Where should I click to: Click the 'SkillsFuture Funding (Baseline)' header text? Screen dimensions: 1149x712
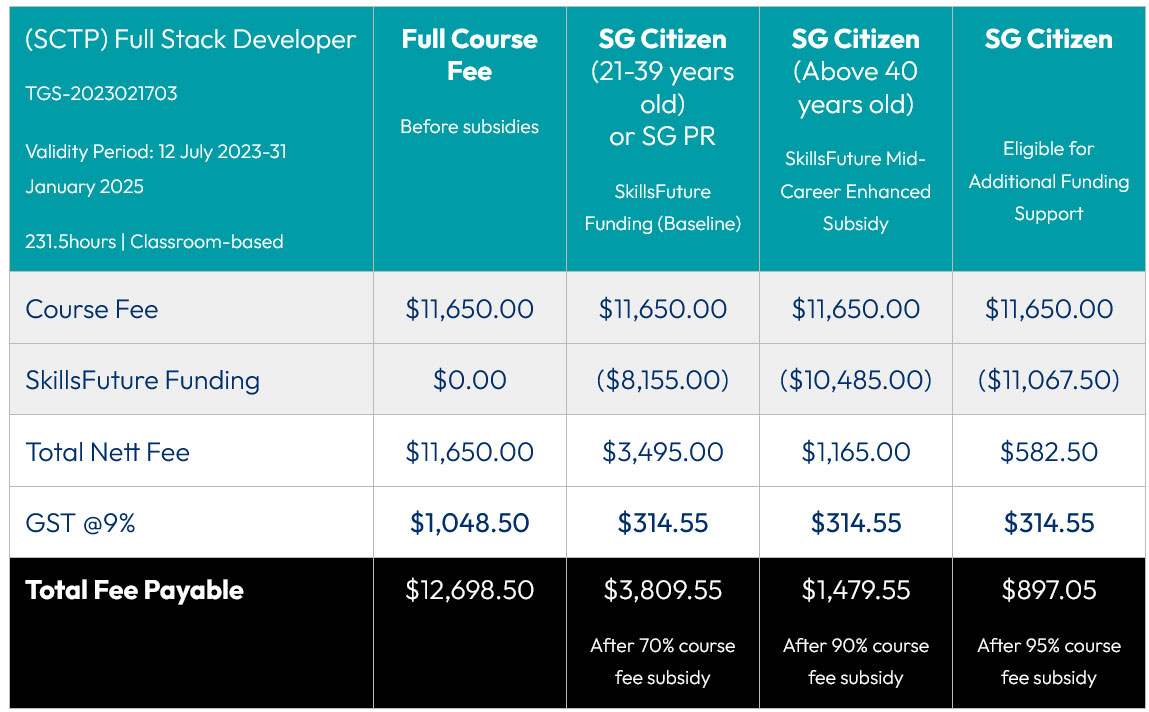[x=662, y=208]
